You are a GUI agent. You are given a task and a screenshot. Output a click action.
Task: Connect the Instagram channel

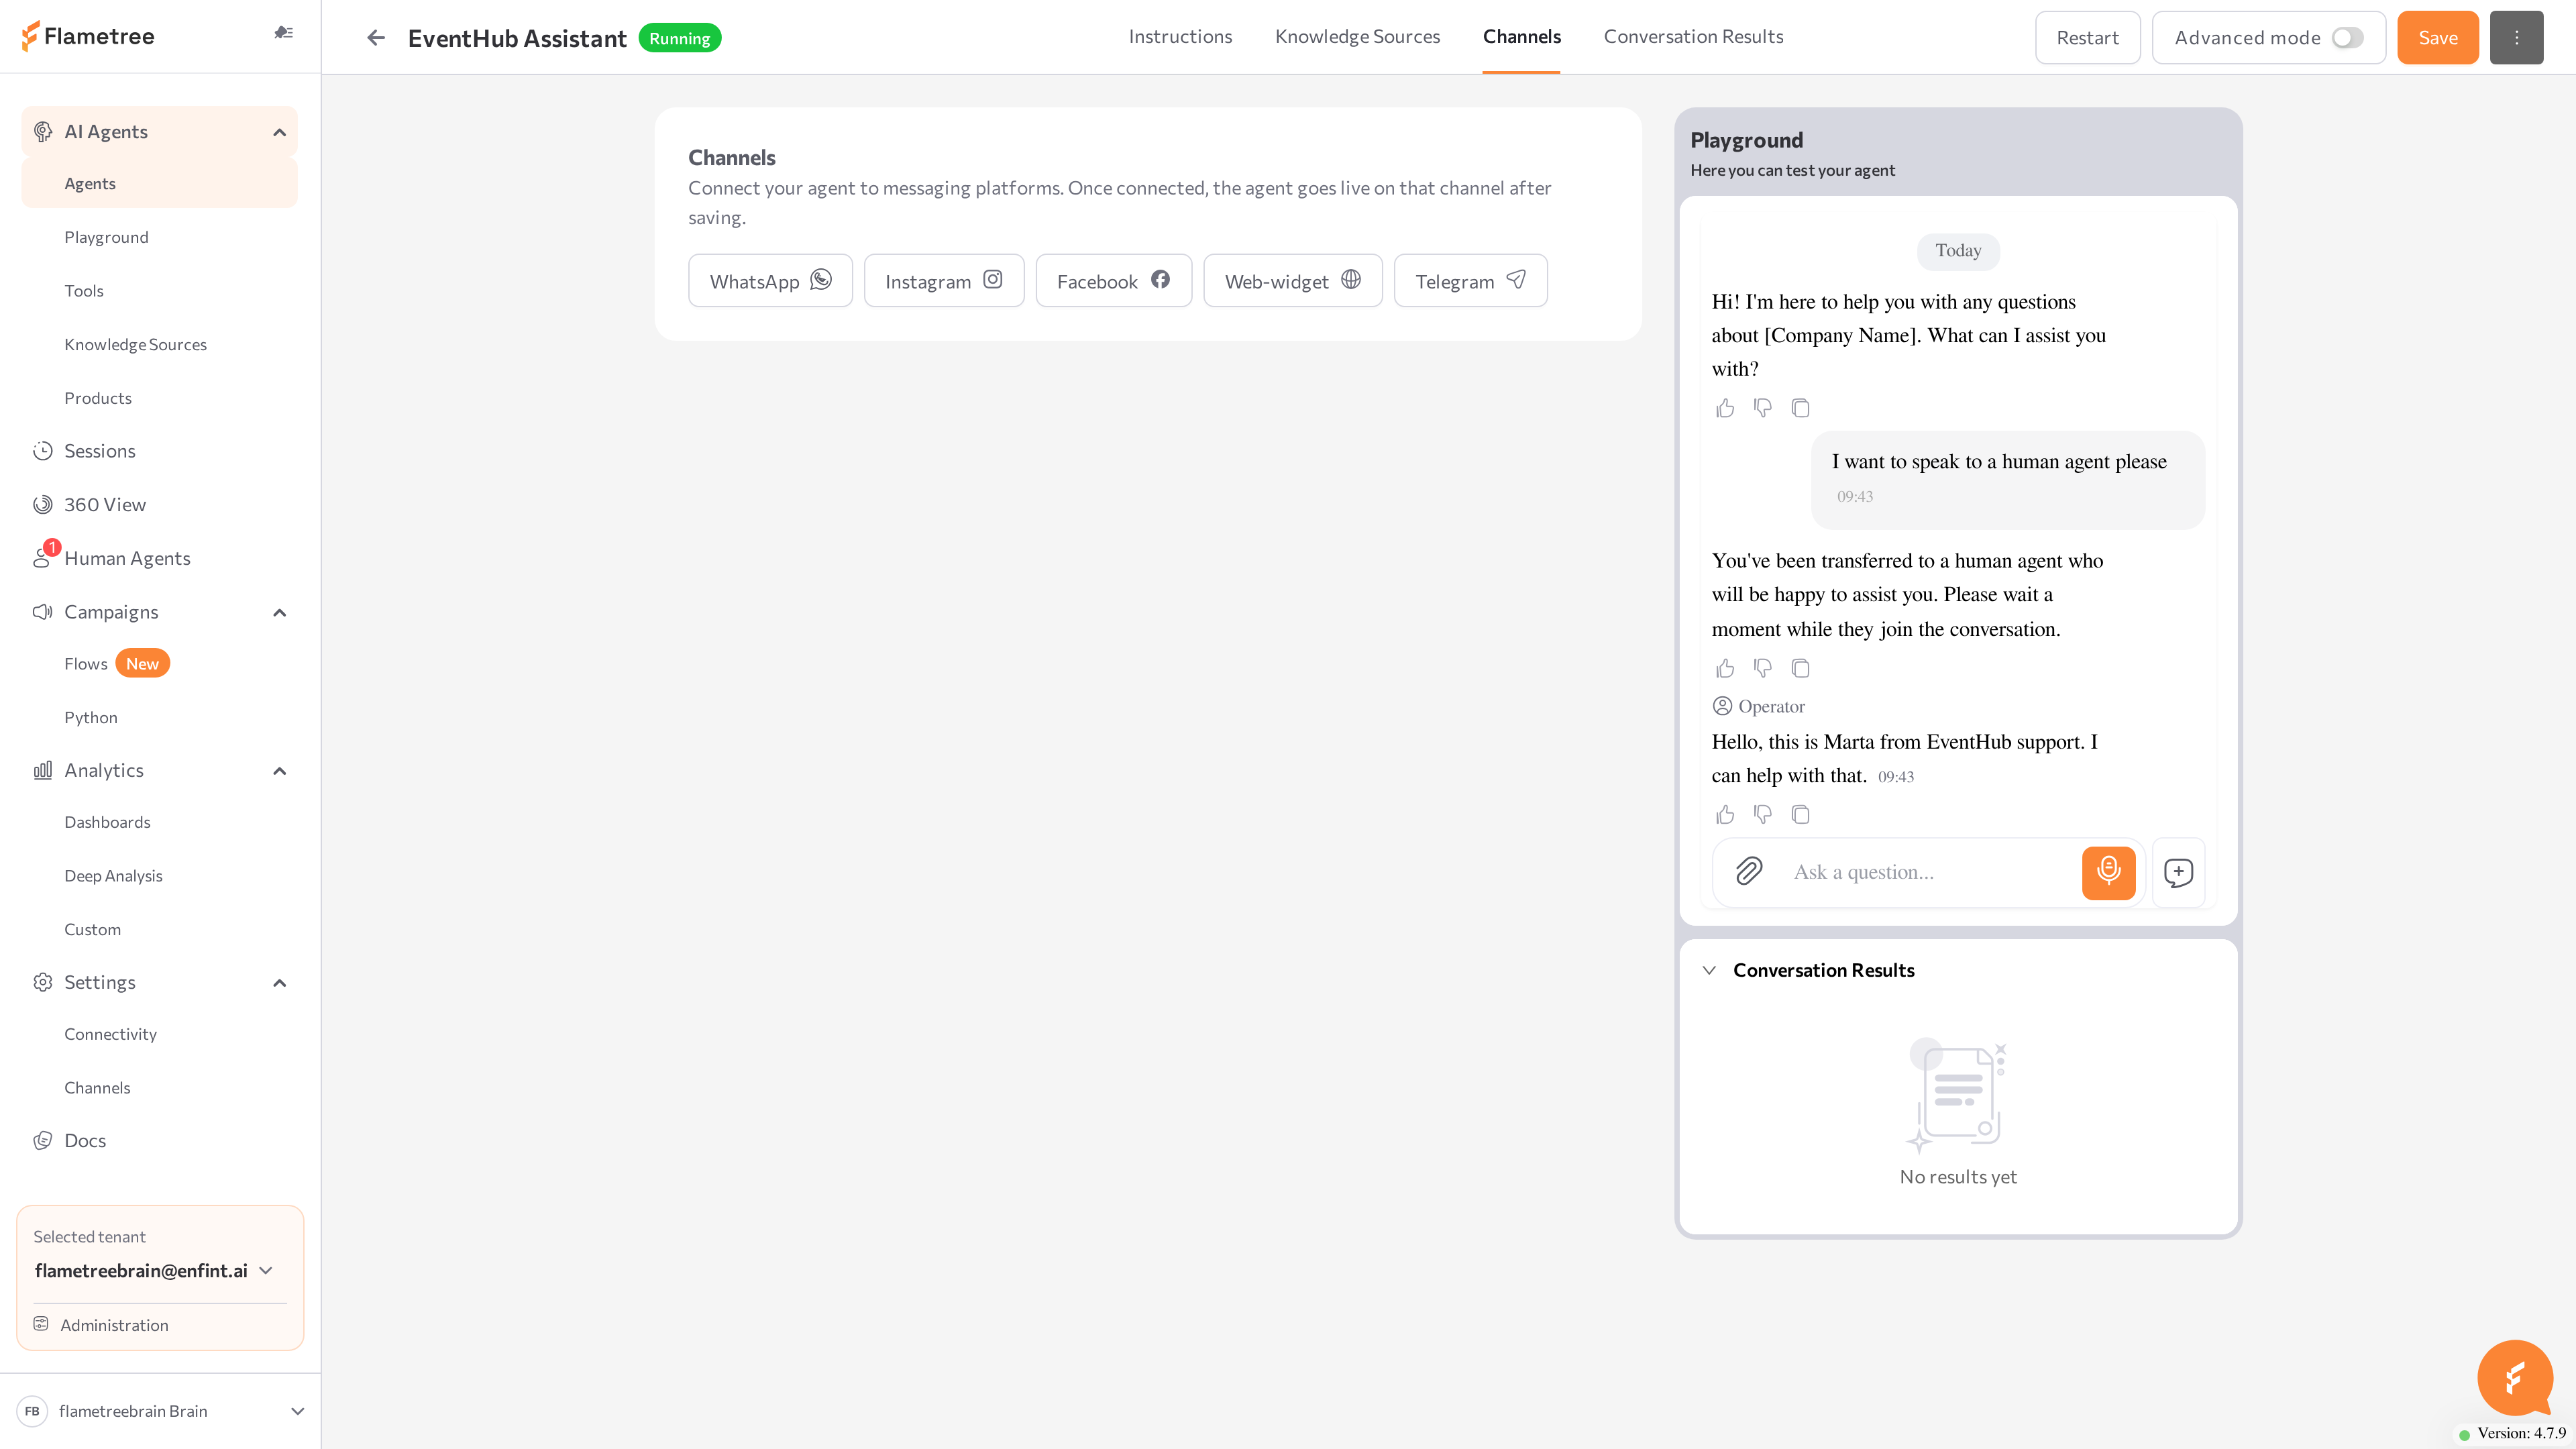coord(943,281)
